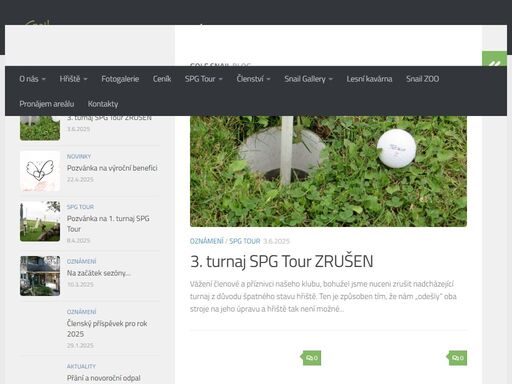The image size is (512, 384).
Task: Select OZNÁMENÍ label above Na začátek sezóny
Action: [82, 261]
